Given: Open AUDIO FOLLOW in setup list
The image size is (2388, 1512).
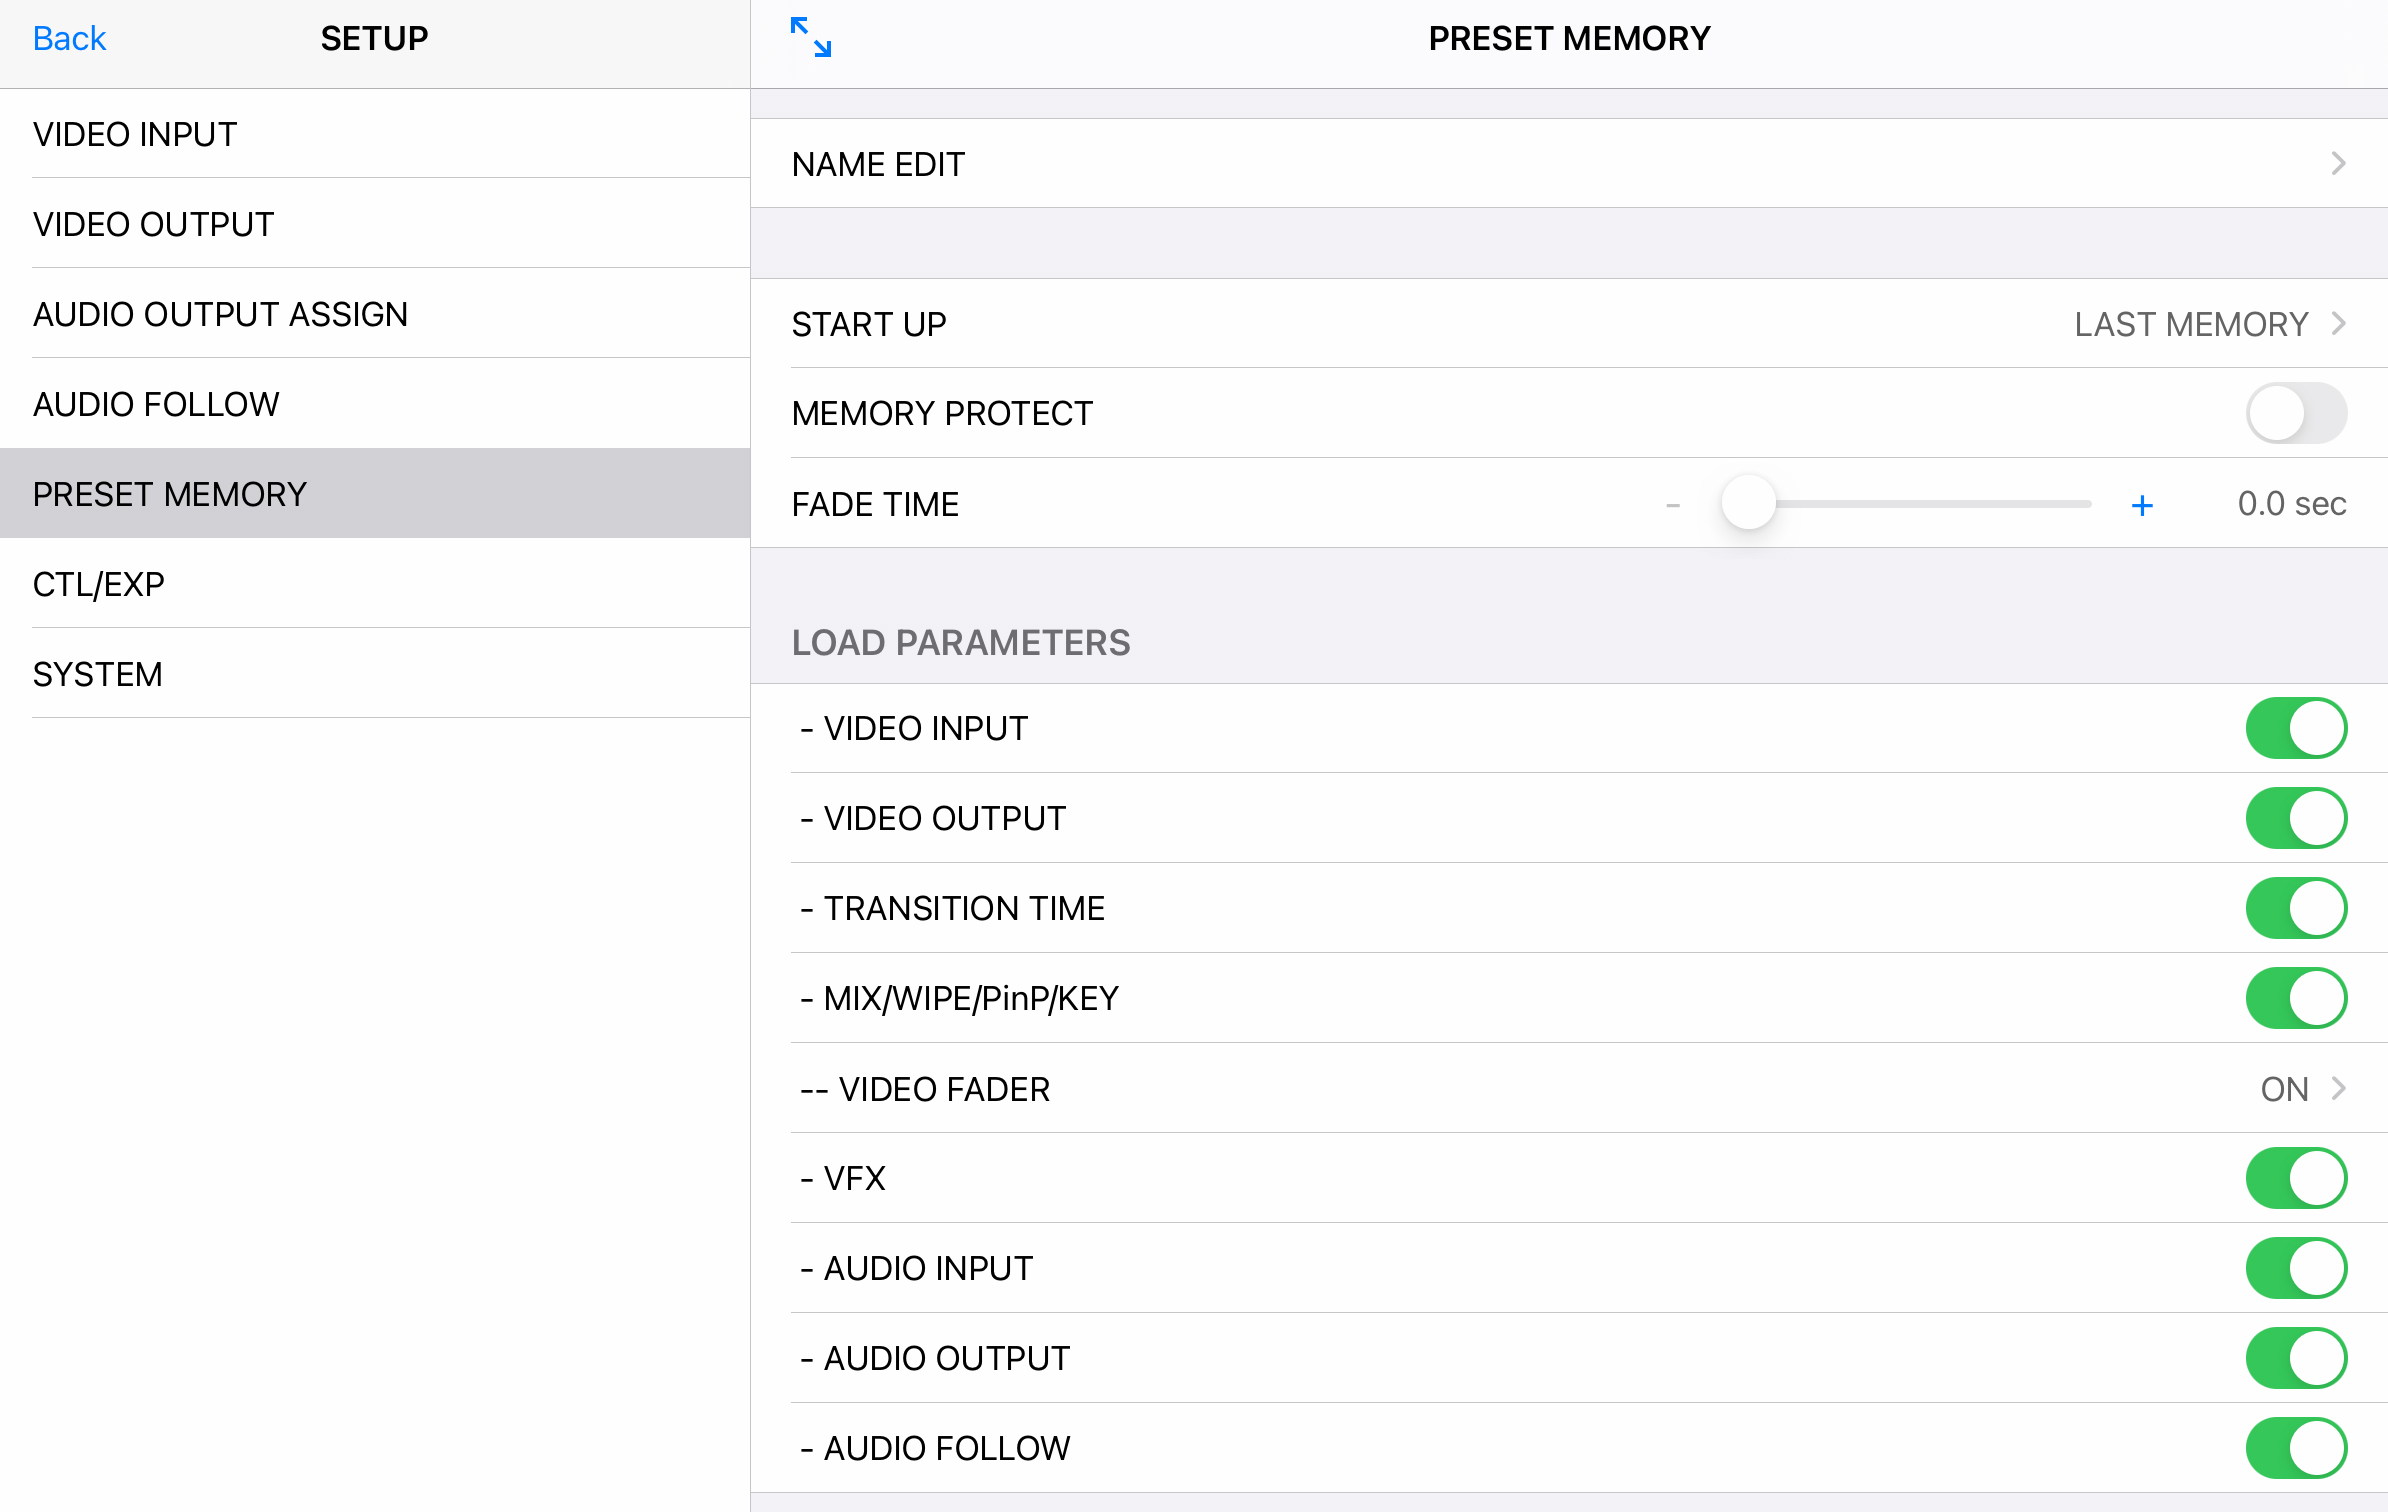Looking at the screenshot, I should 156,404.
